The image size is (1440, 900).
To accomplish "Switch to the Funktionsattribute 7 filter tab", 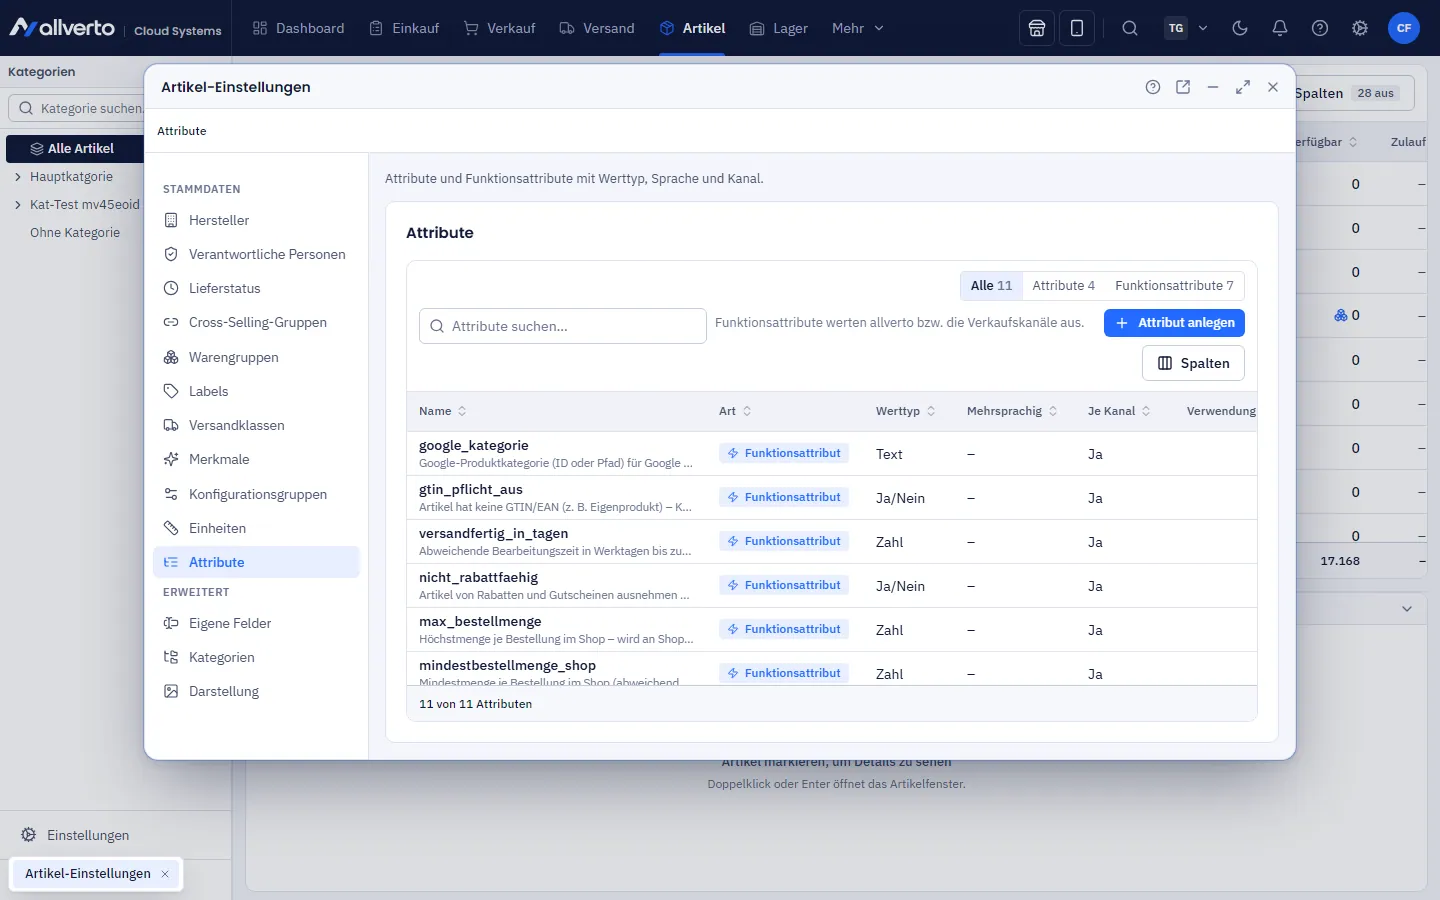I will click(1174, 285).
